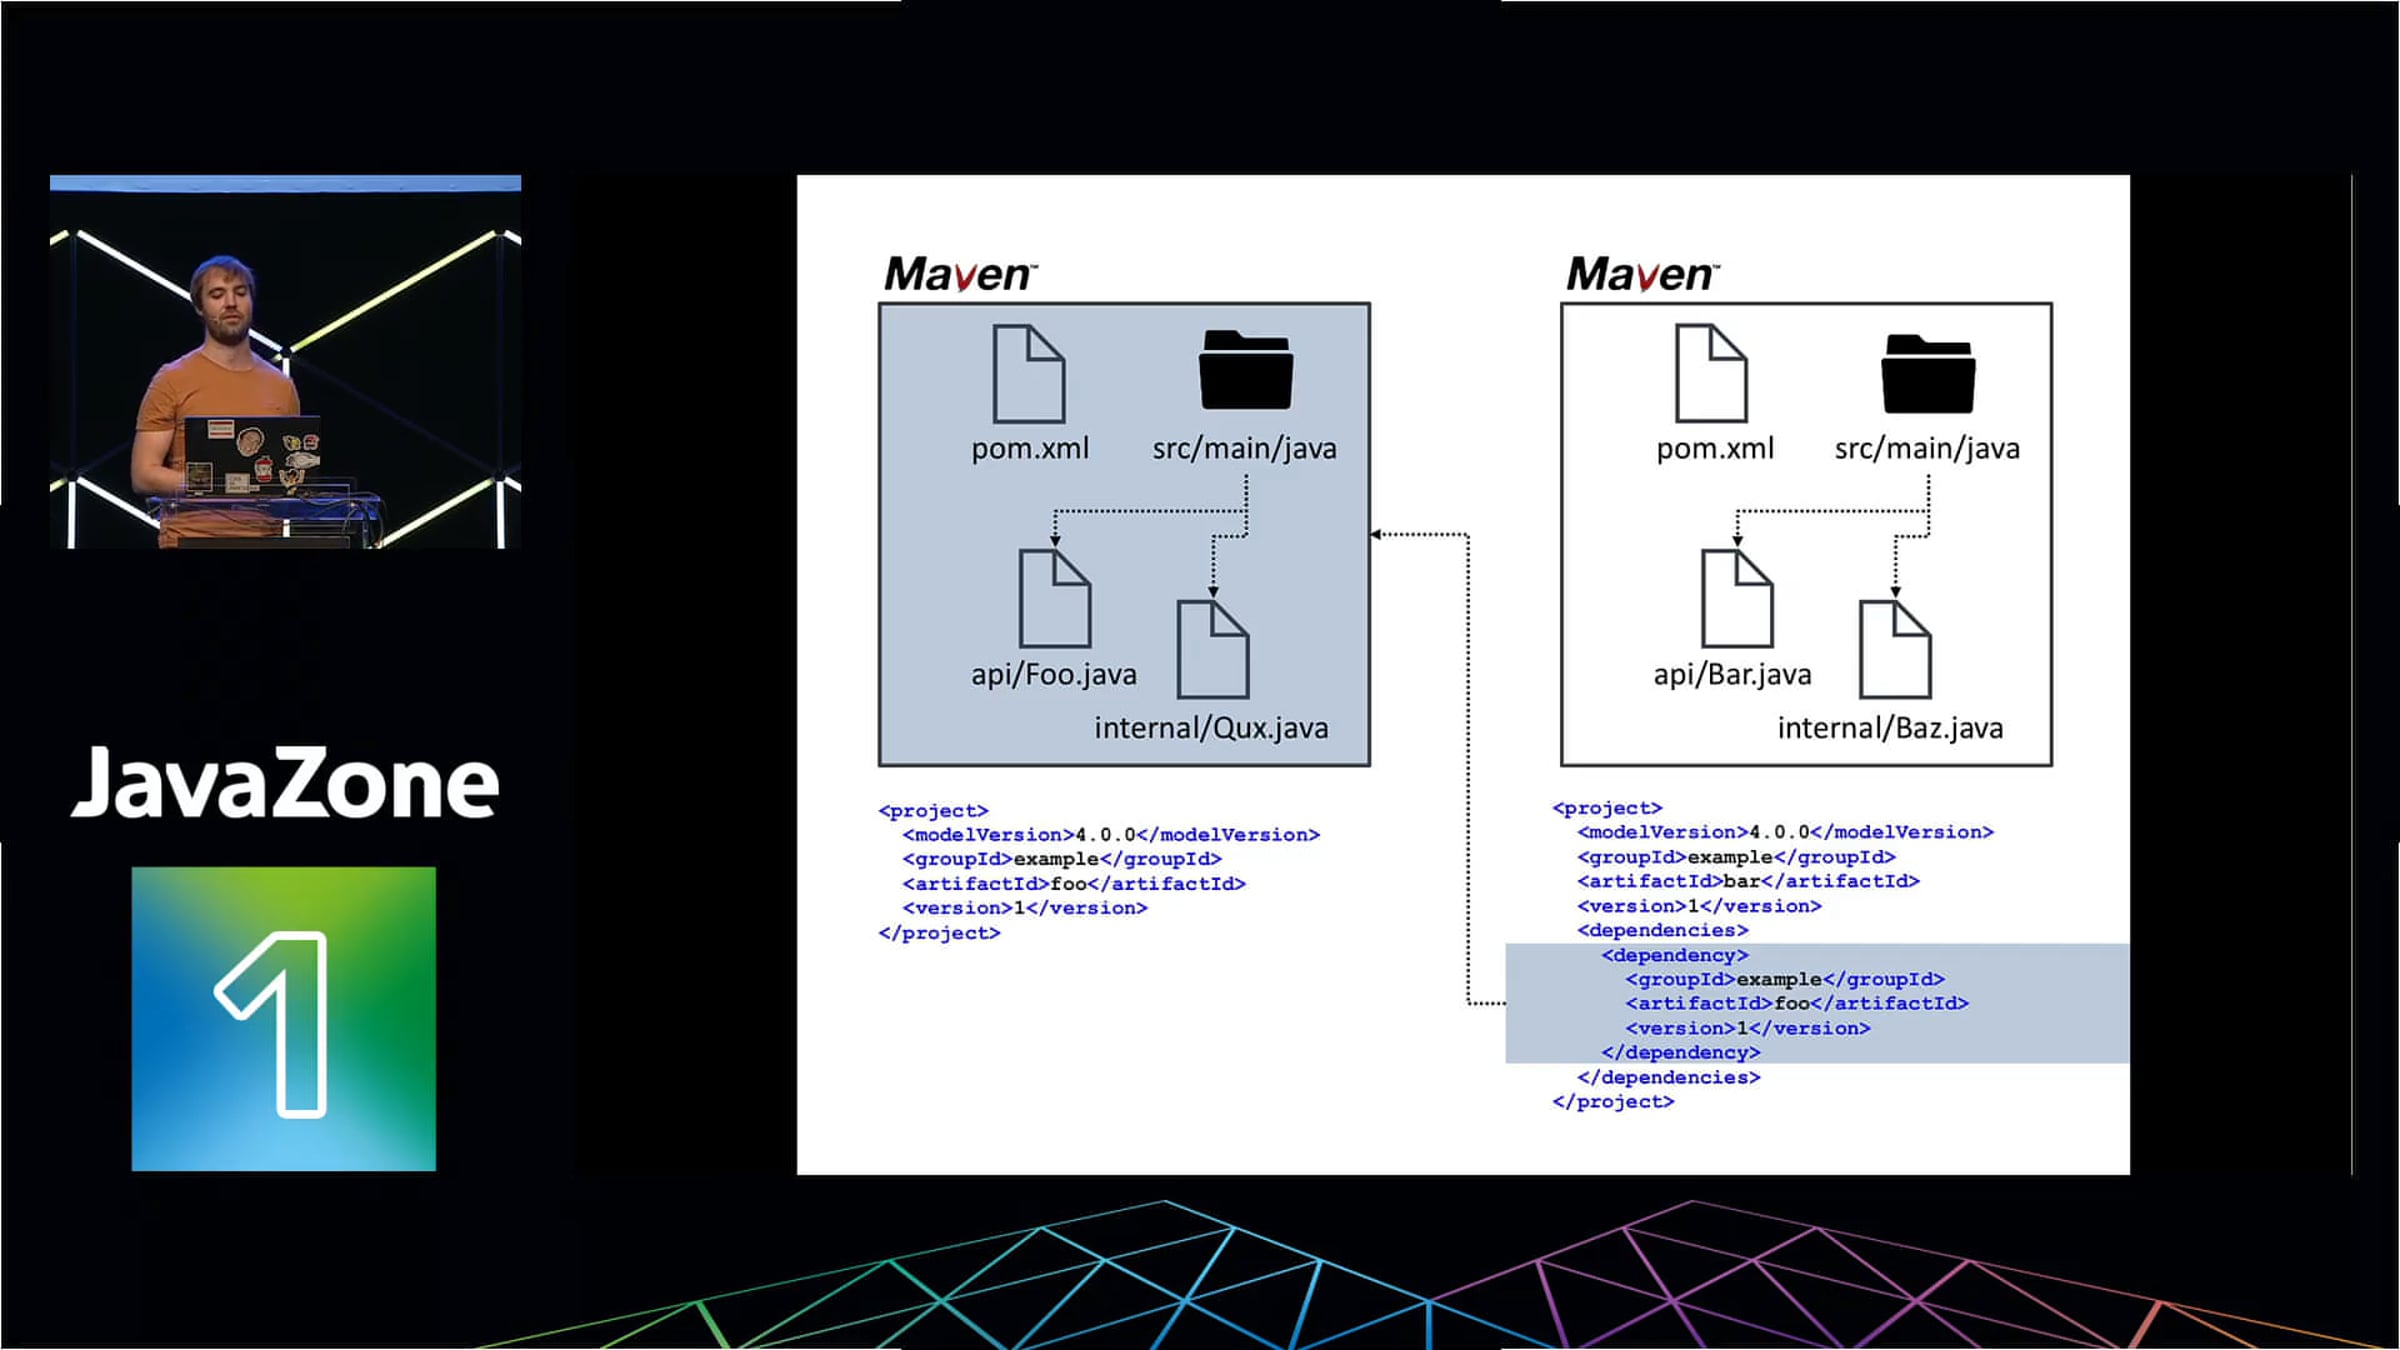
Task: Click the "src/main/java" label in left box
Action: pyautogui.click(x=1244, y=449)
